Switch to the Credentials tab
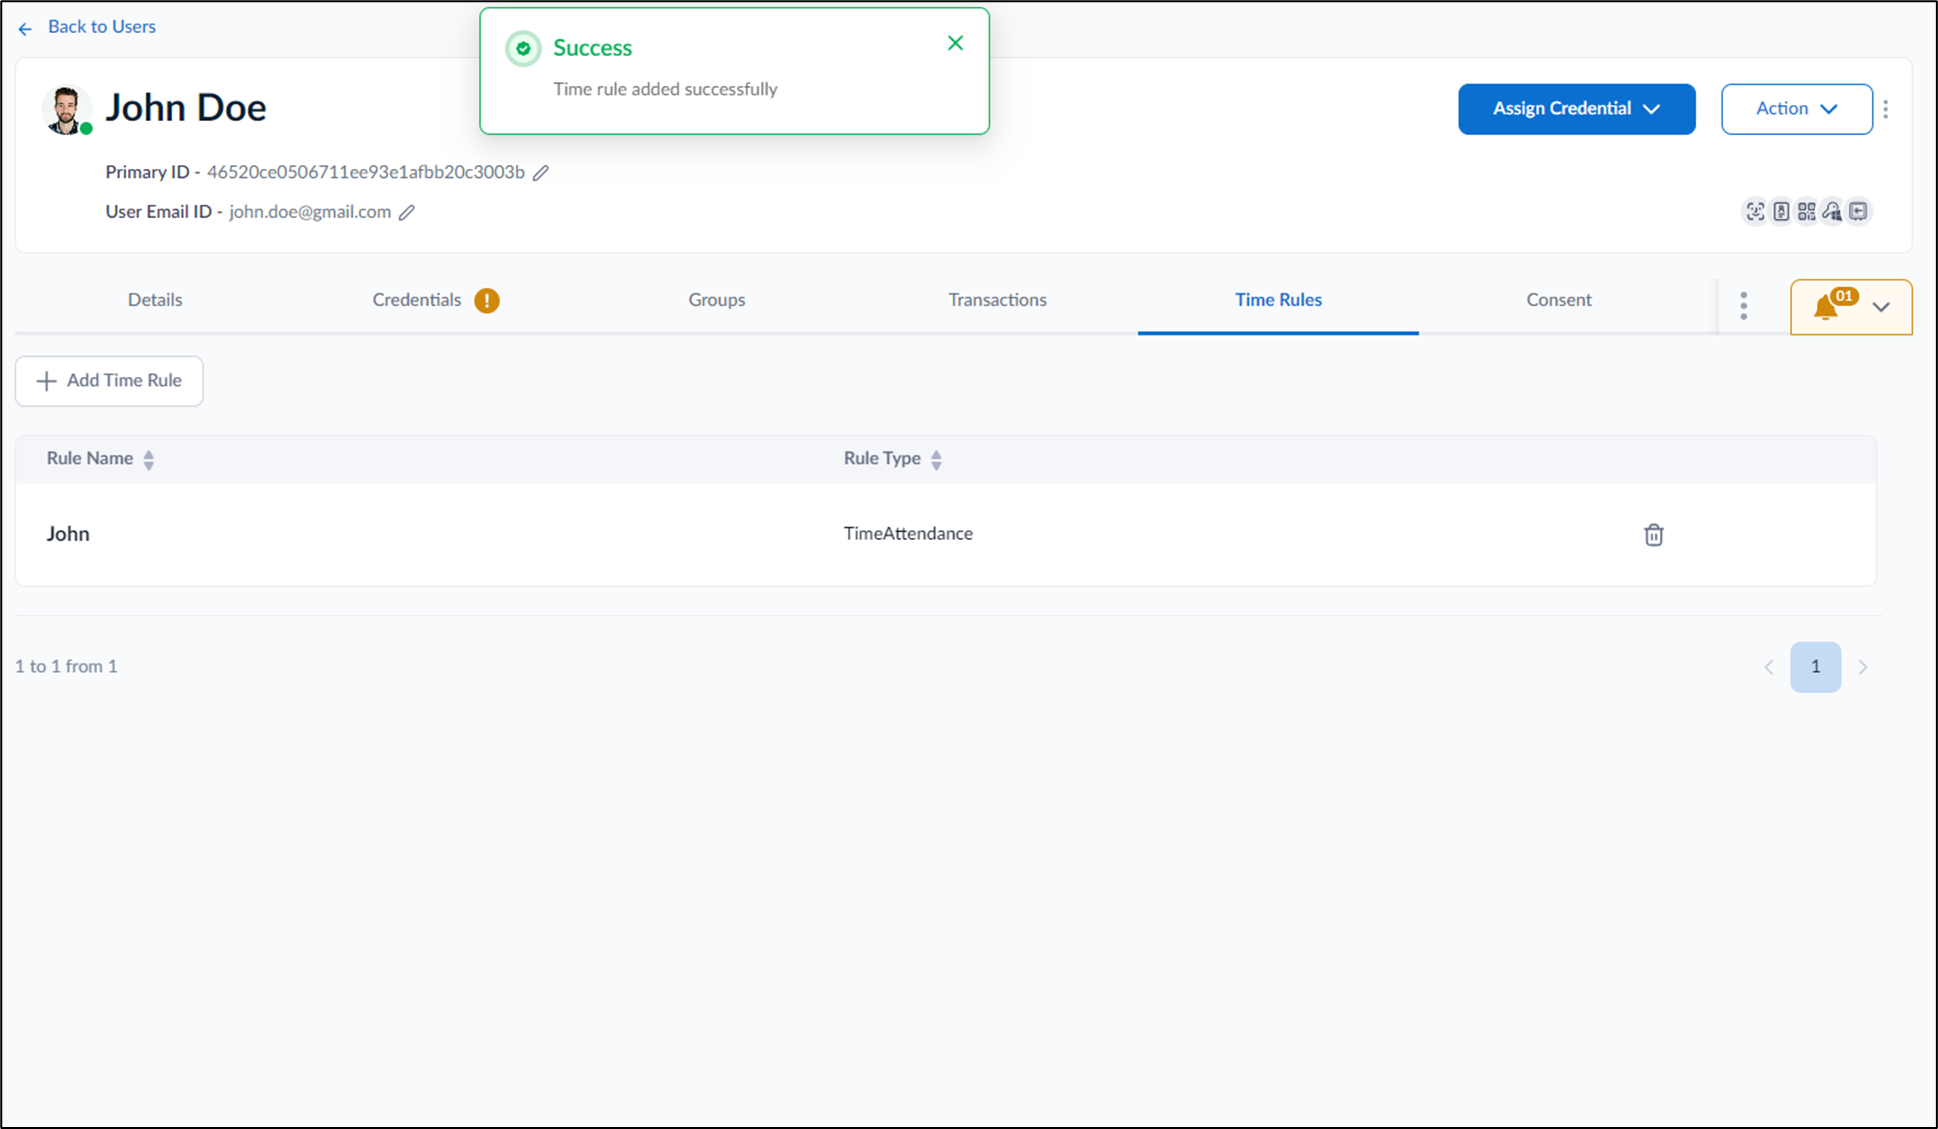Image resolution: width=1938 pixels, height=1129 pixels. pos(417,300)
